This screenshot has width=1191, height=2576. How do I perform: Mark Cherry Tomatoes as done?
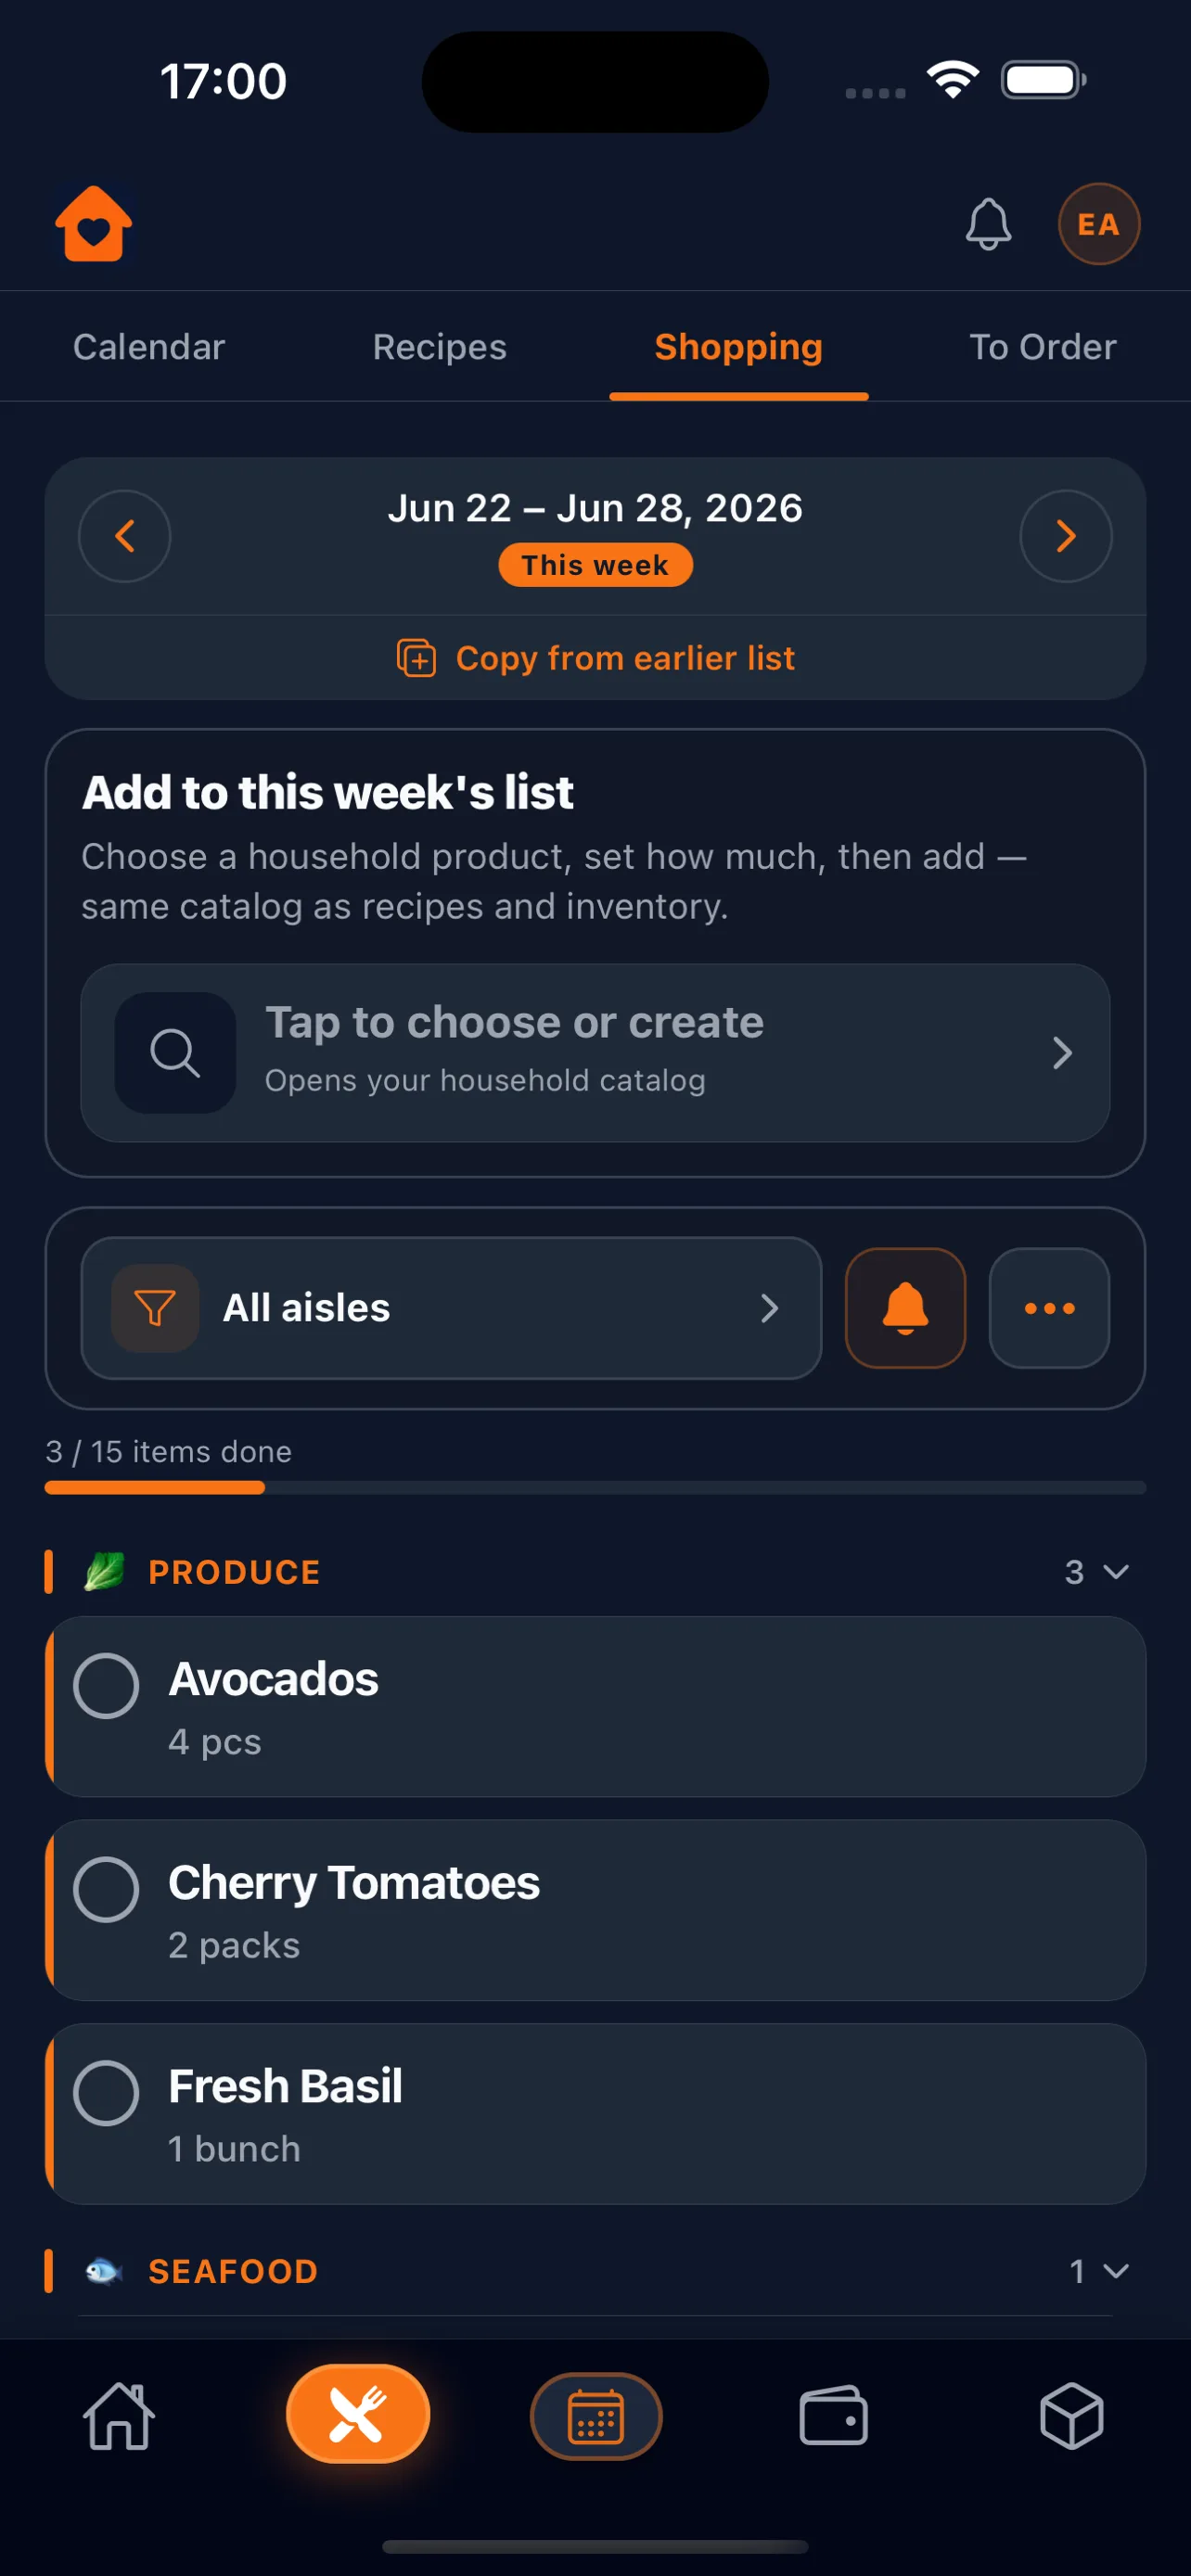coord(106,1889)
